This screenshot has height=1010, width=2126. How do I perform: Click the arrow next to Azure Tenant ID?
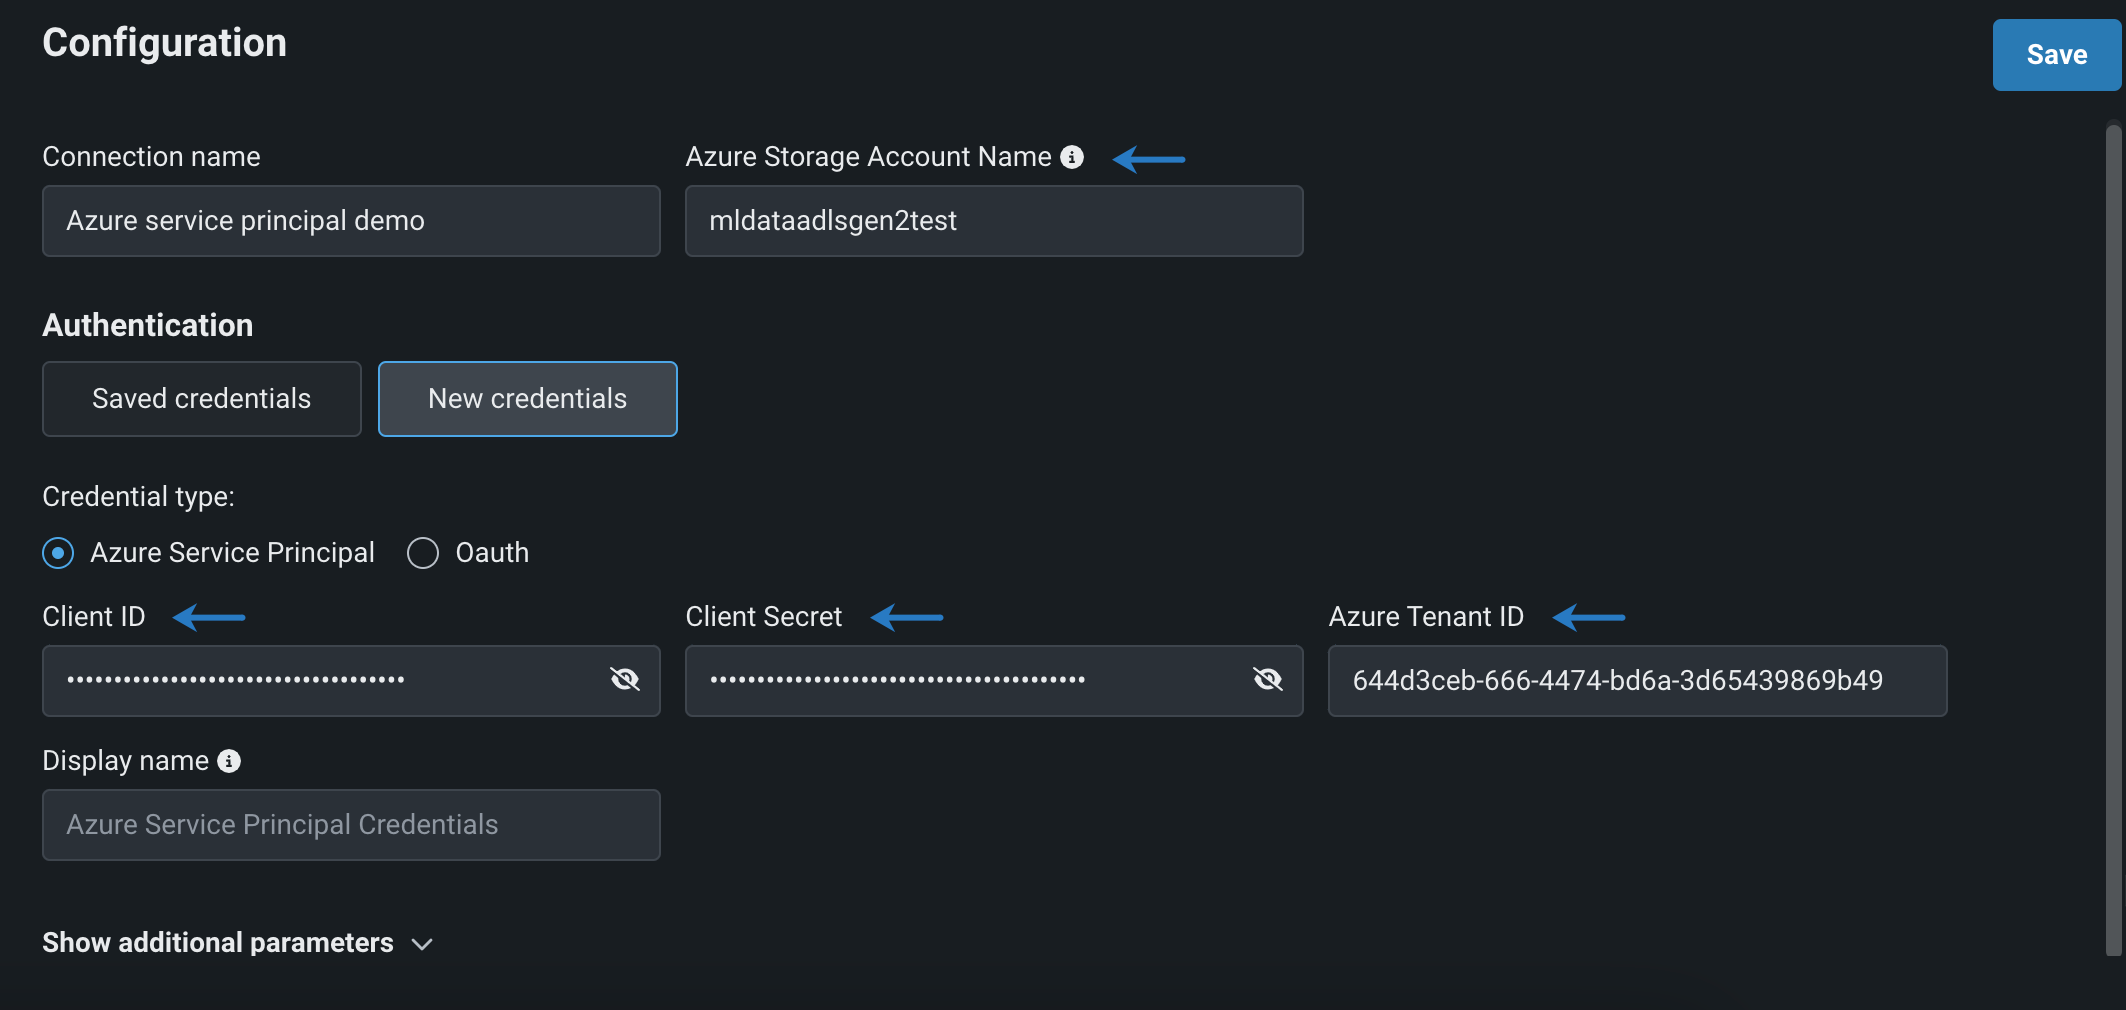pos(1589,618)
